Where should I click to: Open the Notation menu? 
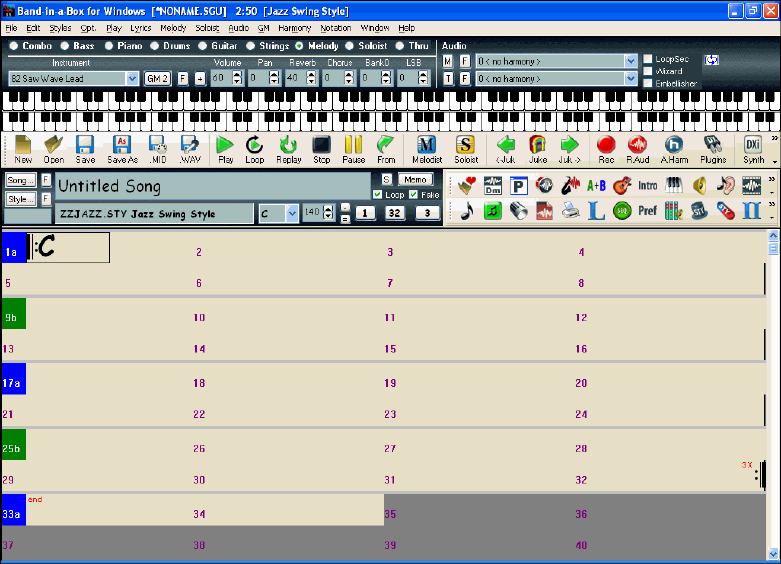tap(336, 28)
